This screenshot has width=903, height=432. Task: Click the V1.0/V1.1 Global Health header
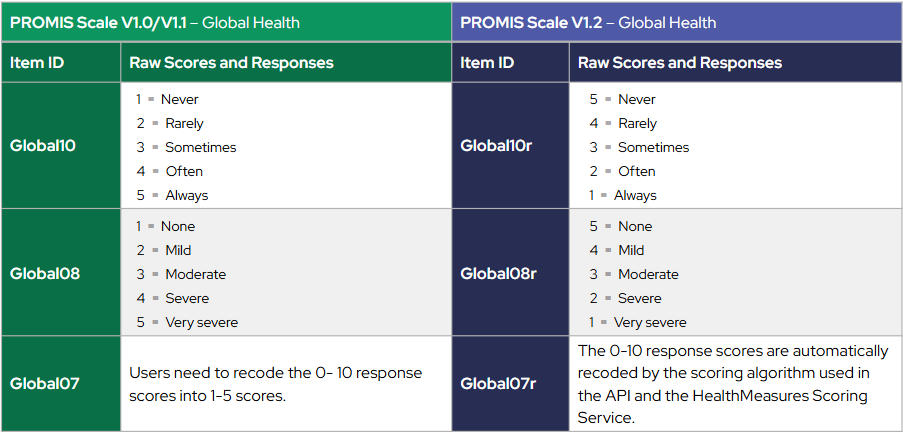coord(155,22)
